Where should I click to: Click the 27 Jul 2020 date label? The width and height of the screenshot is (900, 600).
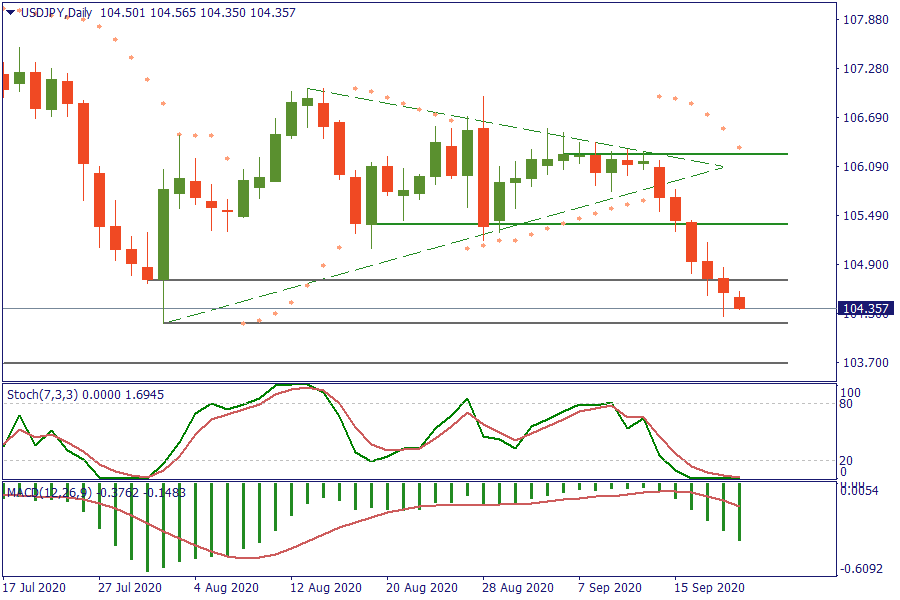pos(130,588)
